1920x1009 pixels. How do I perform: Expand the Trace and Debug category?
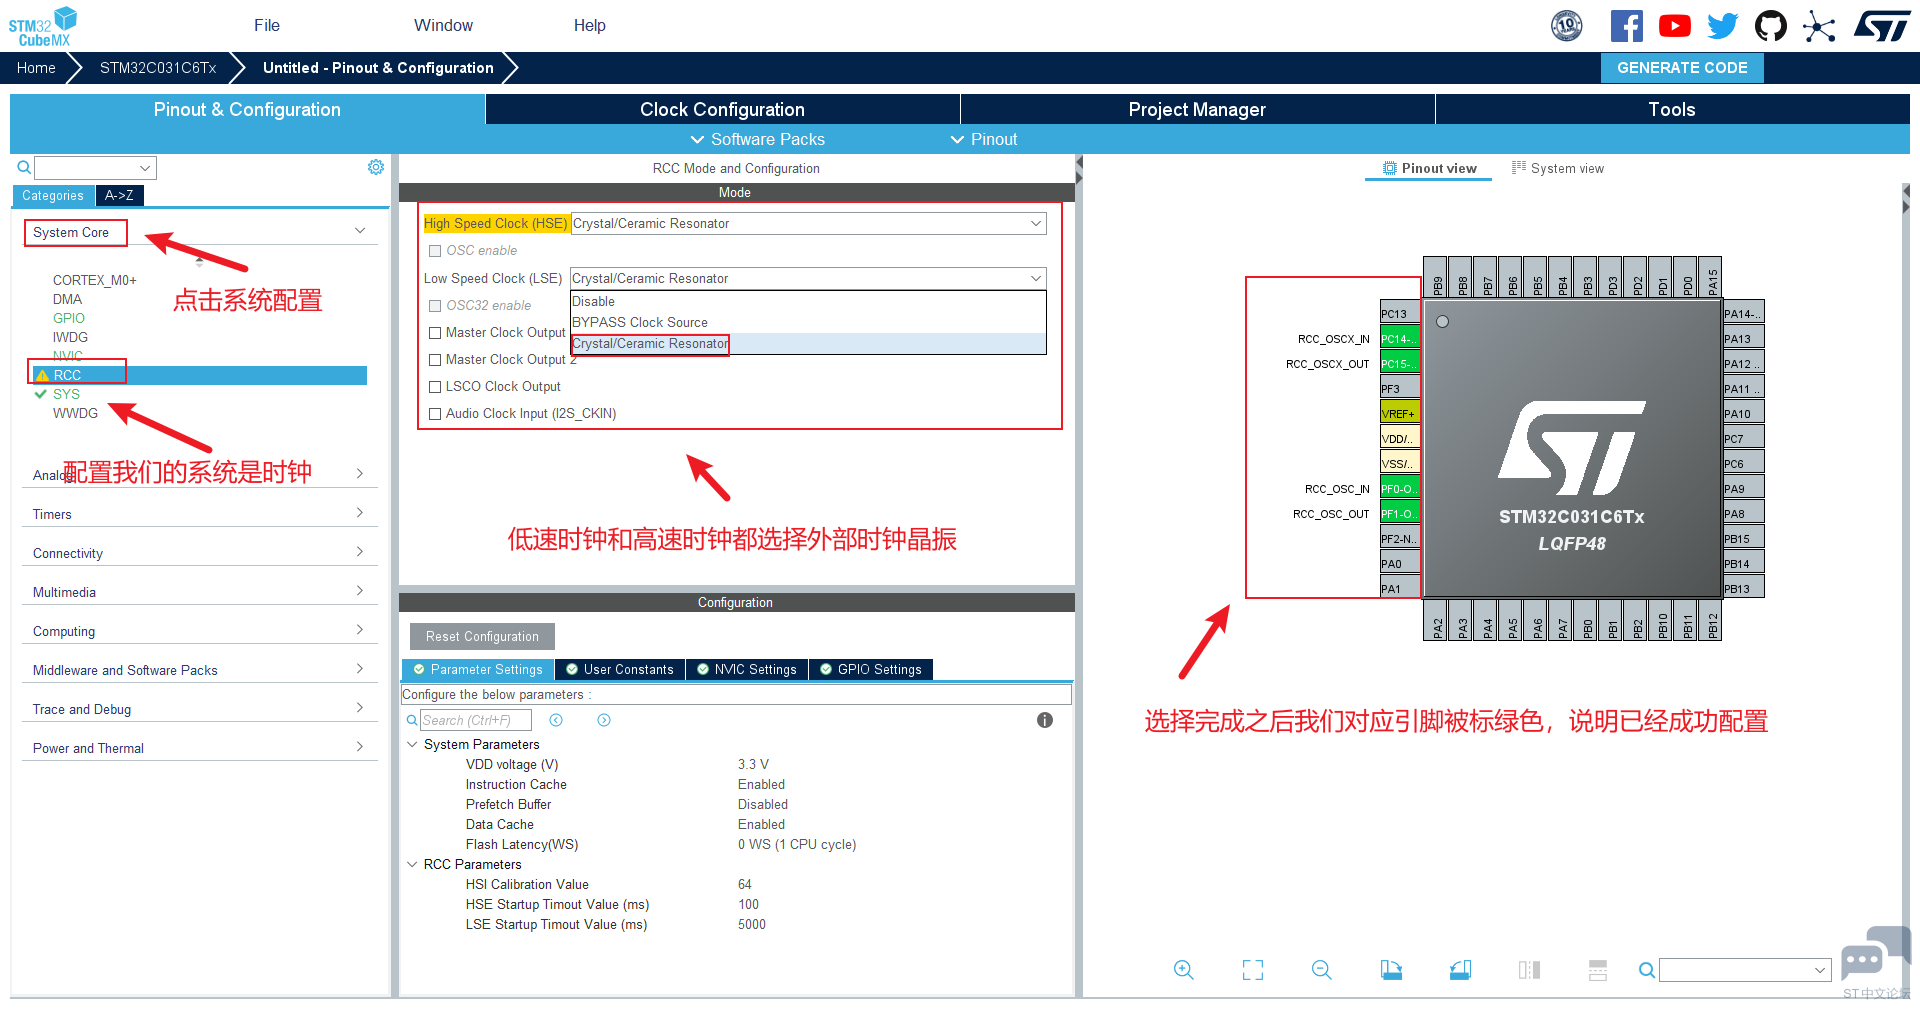(360, 708)
